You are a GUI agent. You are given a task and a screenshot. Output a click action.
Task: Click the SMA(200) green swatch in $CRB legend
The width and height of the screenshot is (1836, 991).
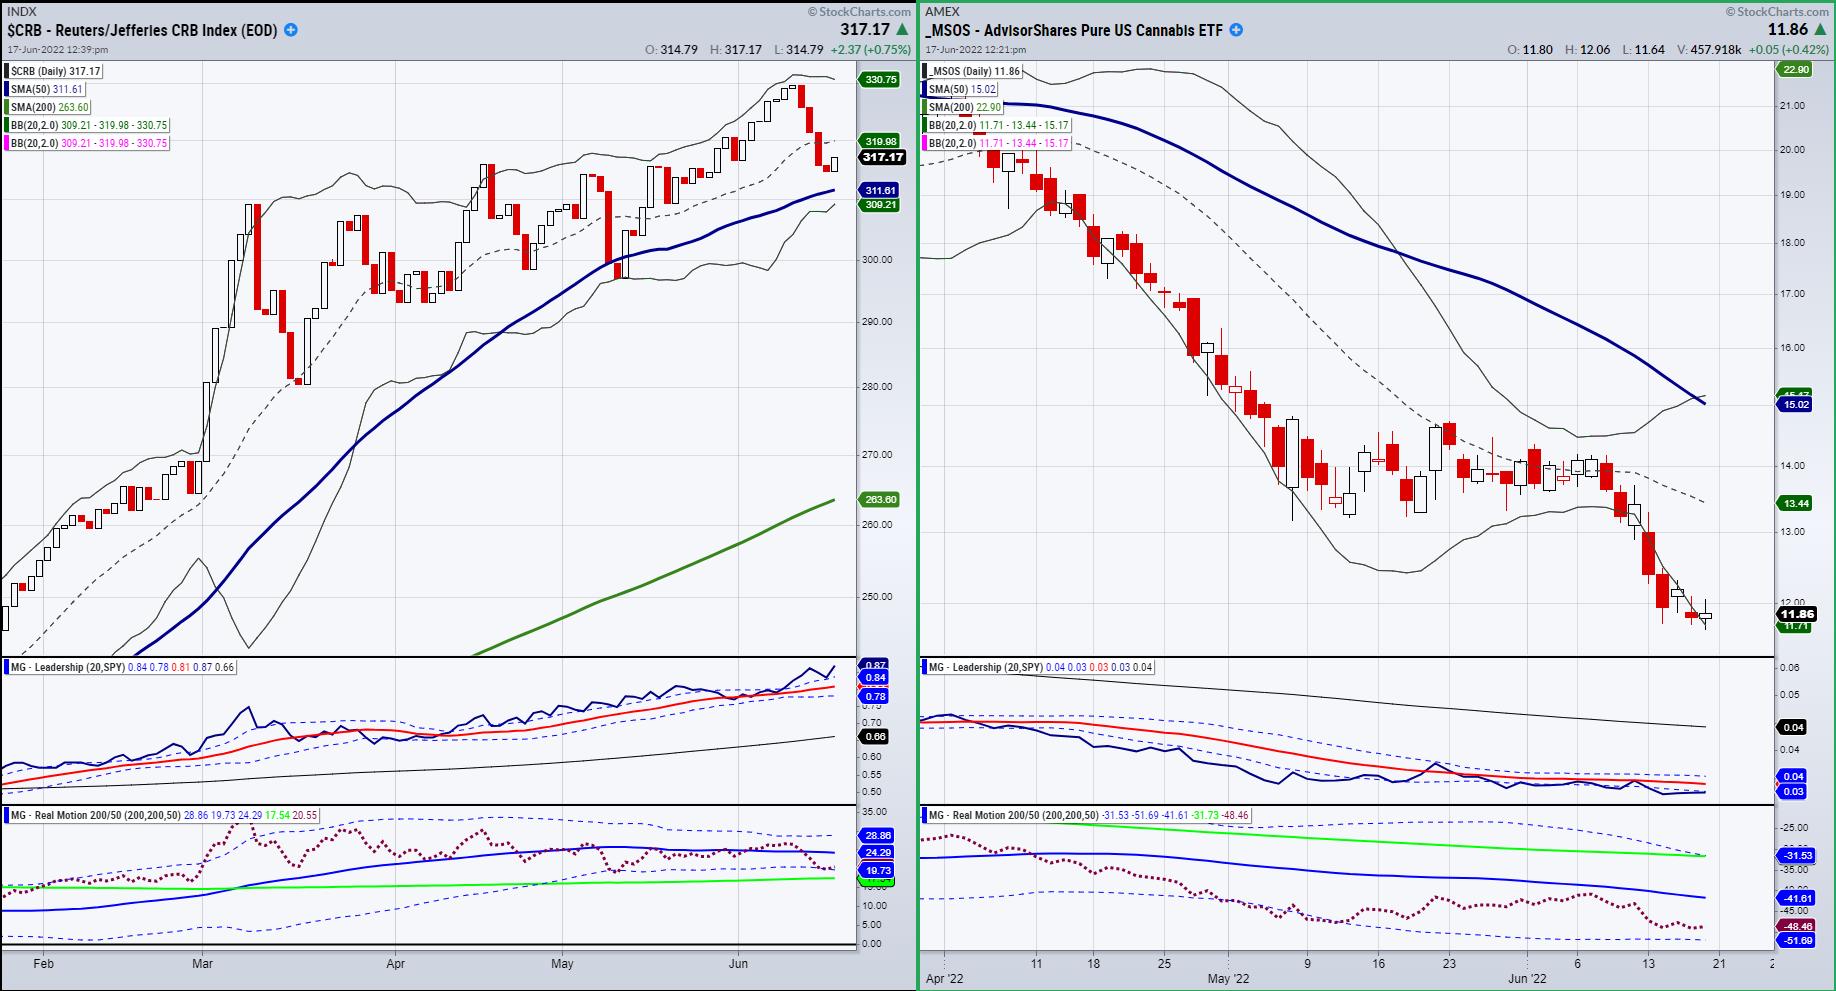coord(8,107)
